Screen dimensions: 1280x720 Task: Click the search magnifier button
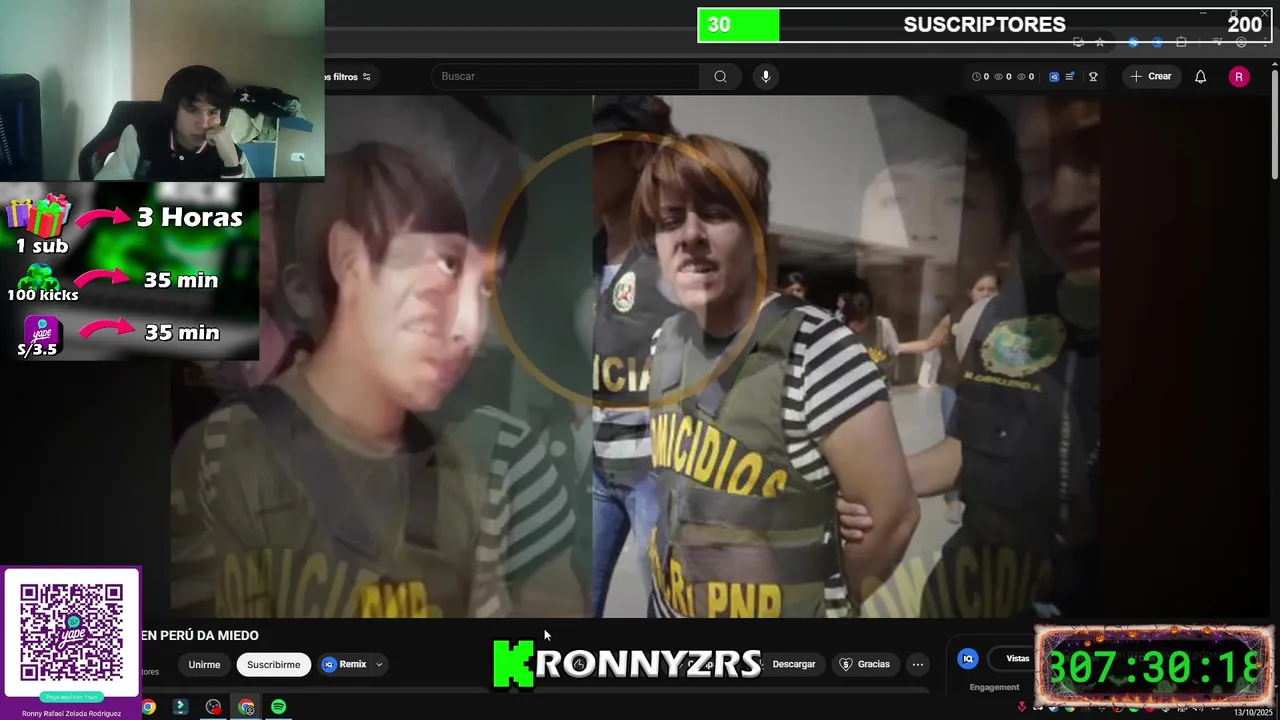720,77
